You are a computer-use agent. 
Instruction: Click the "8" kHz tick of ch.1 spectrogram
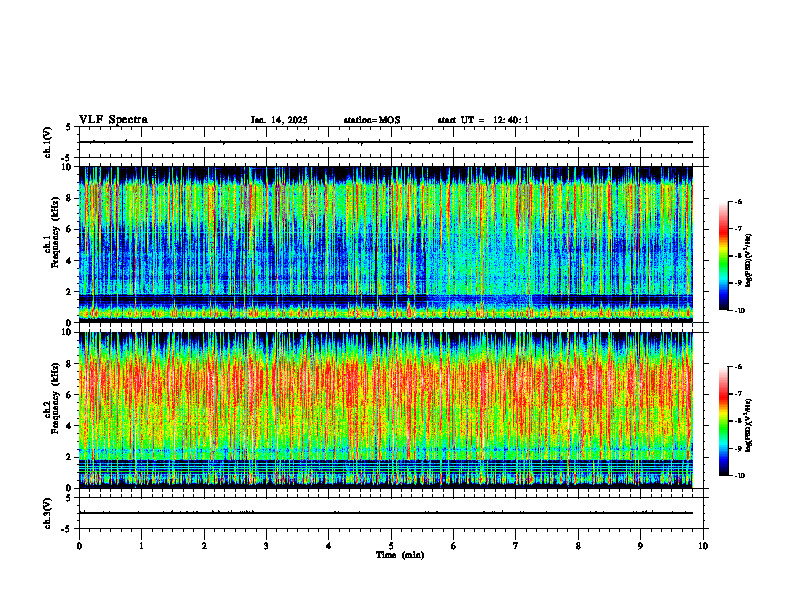(70, 198)
